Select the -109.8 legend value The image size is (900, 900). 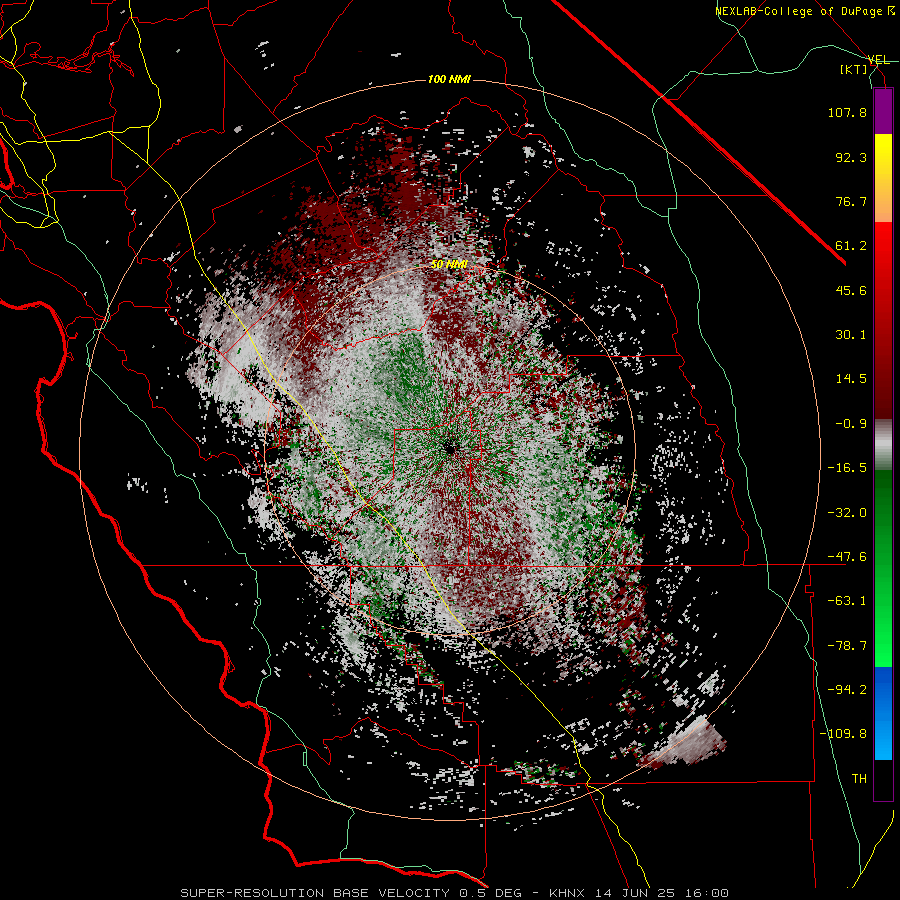(x=843, y=734)
